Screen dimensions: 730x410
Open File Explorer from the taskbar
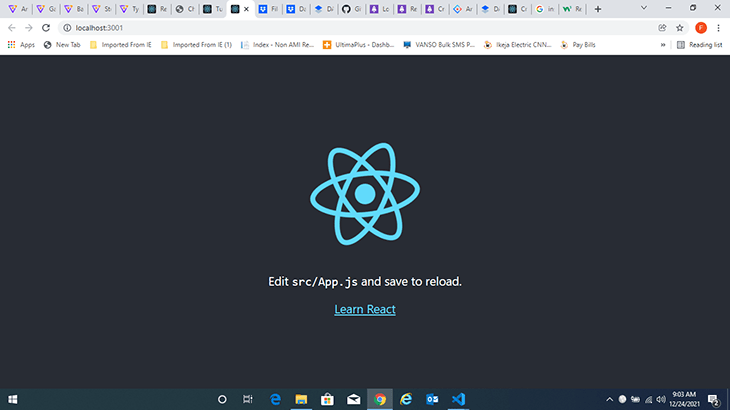click(301, 399)
